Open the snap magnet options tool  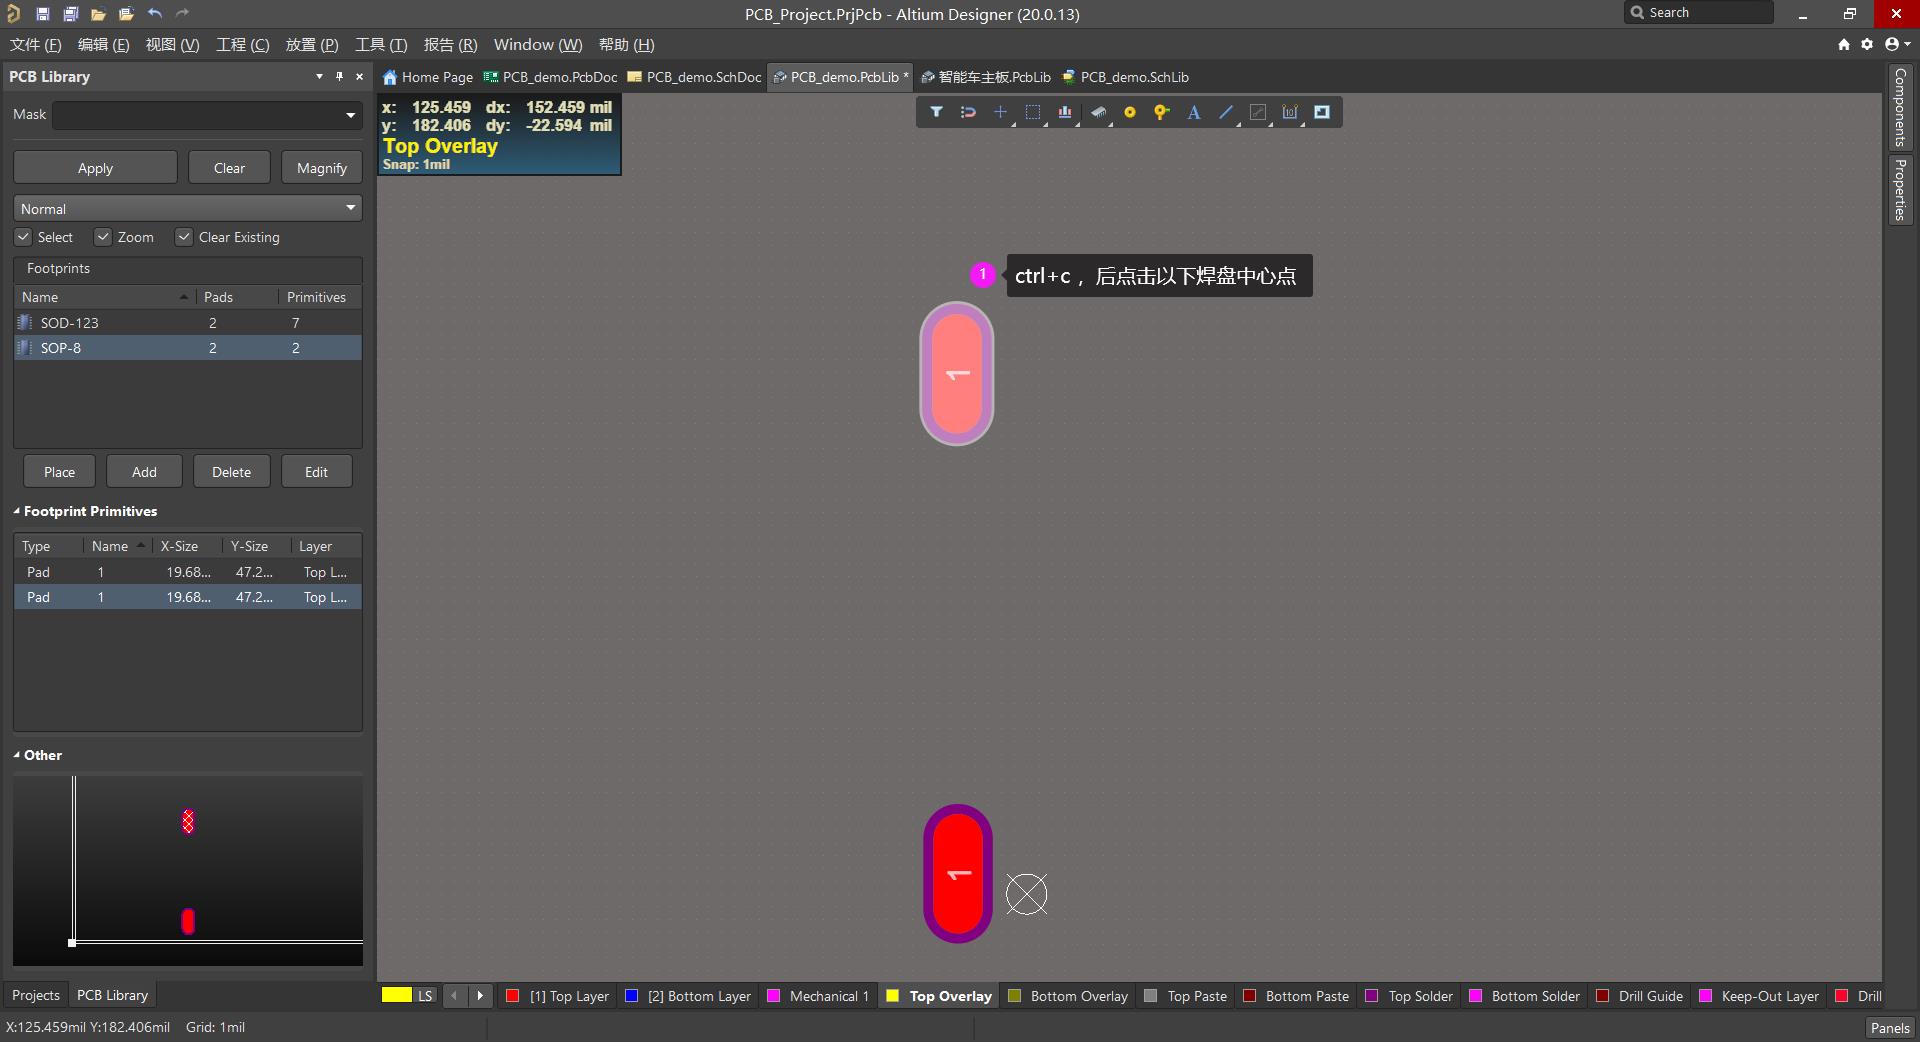pyautogui.click(x=968, y=113)
